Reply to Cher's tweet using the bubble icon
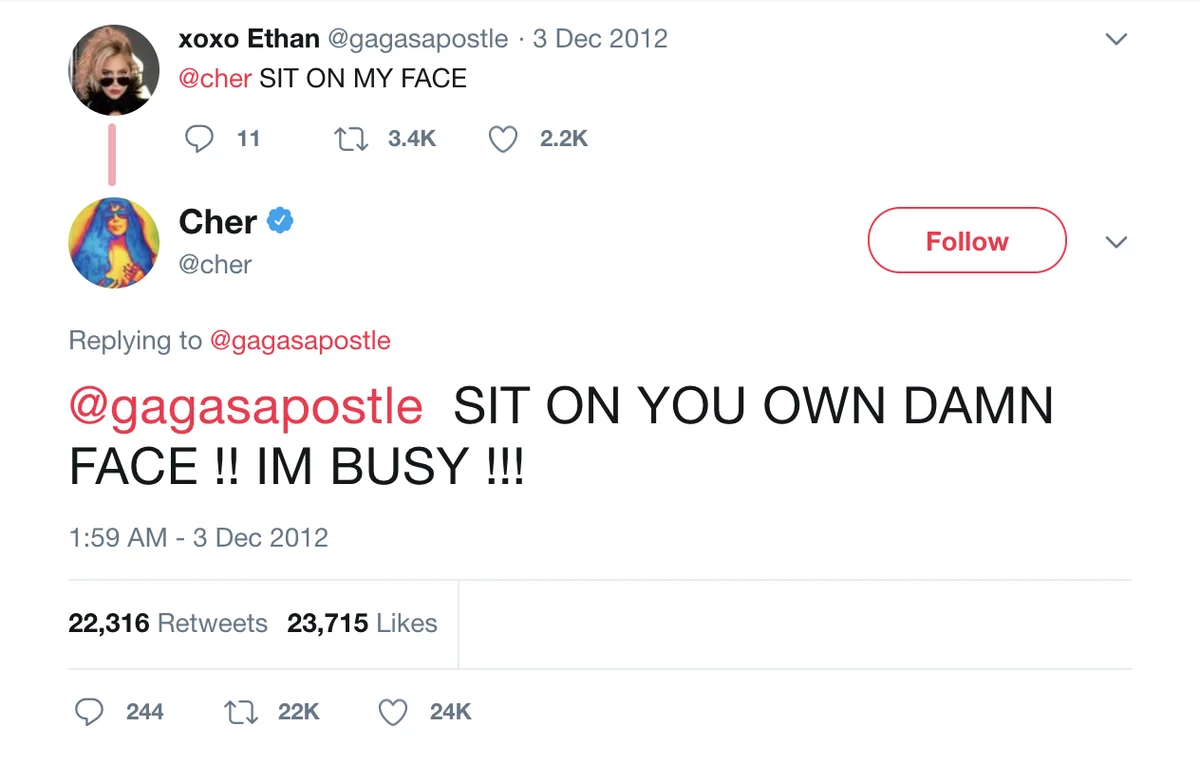Screen dimensions: 1200x782 (x=90, y=712)
